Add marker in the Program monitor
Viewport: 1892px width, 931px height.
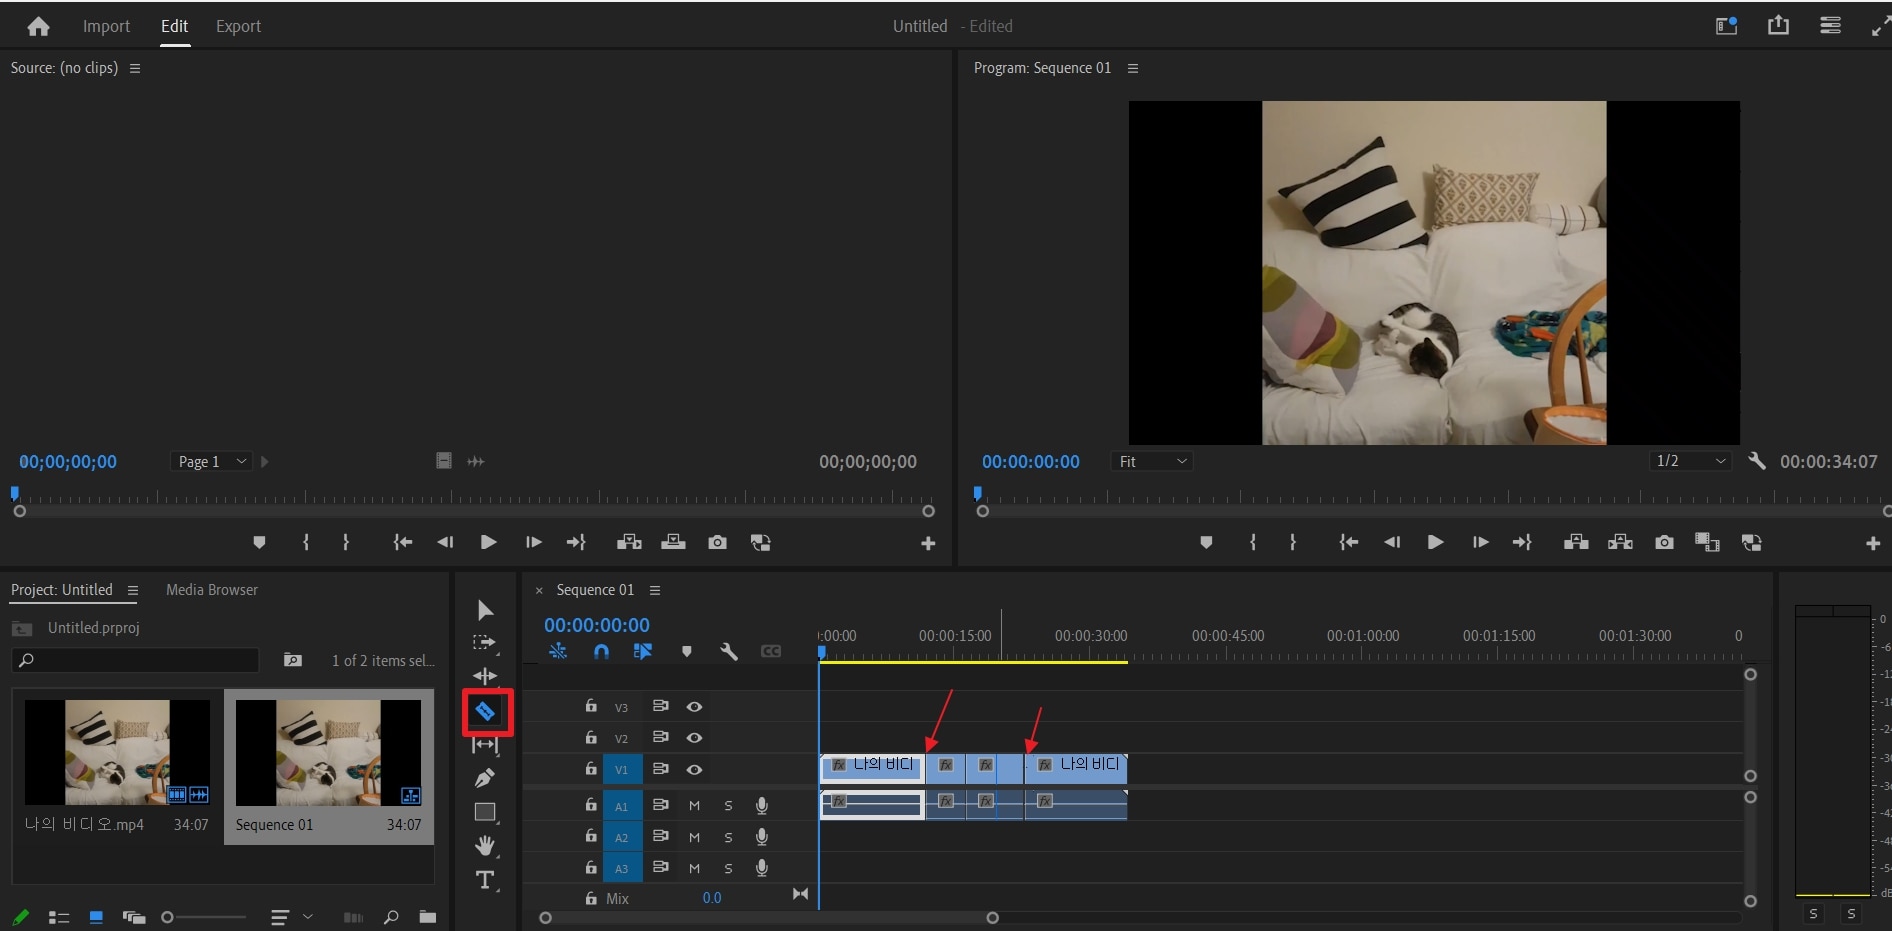point(1206,542)
